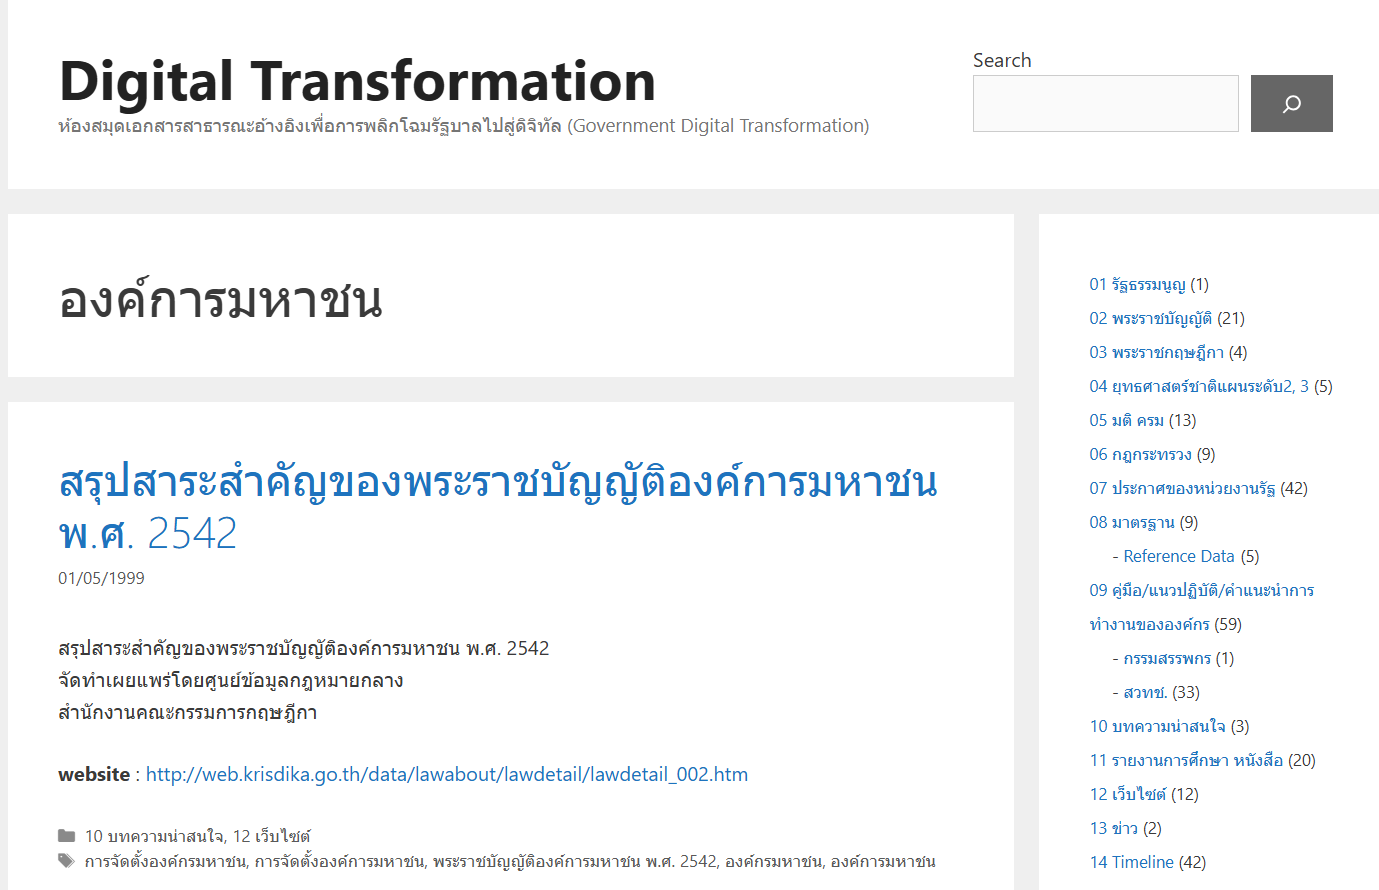1379x890 pixels.
Task: Open category 01 รัฐธรรมนูญ
Action: (1137, 285)
